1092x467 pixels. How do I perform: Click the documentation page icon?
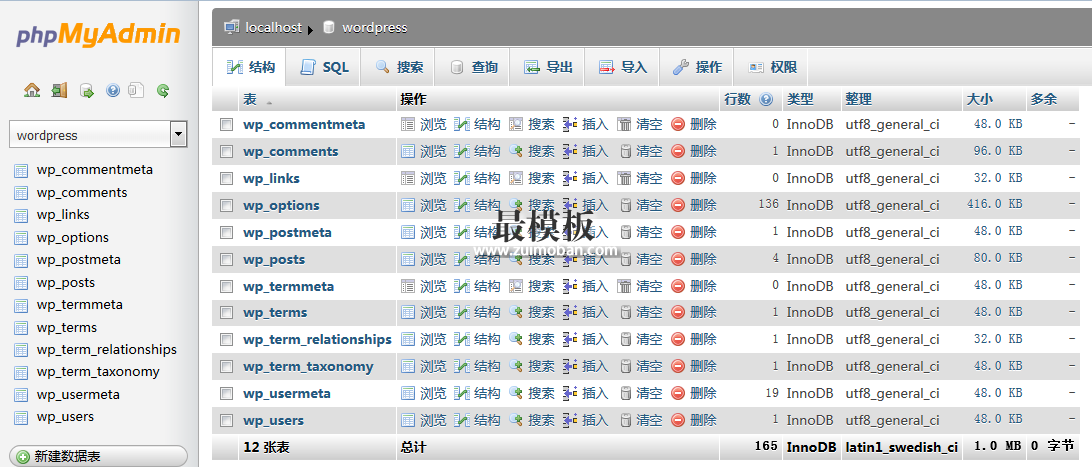click(x=136, y=90)
